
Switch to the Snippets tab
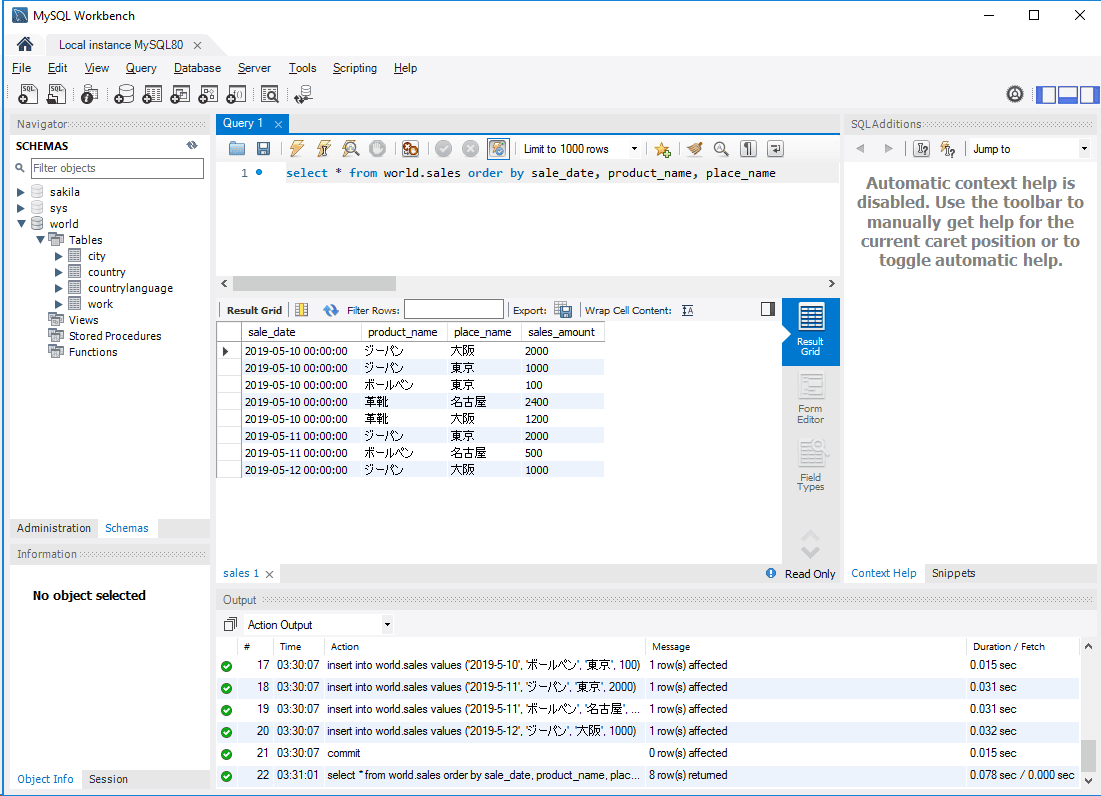(954, 573)
